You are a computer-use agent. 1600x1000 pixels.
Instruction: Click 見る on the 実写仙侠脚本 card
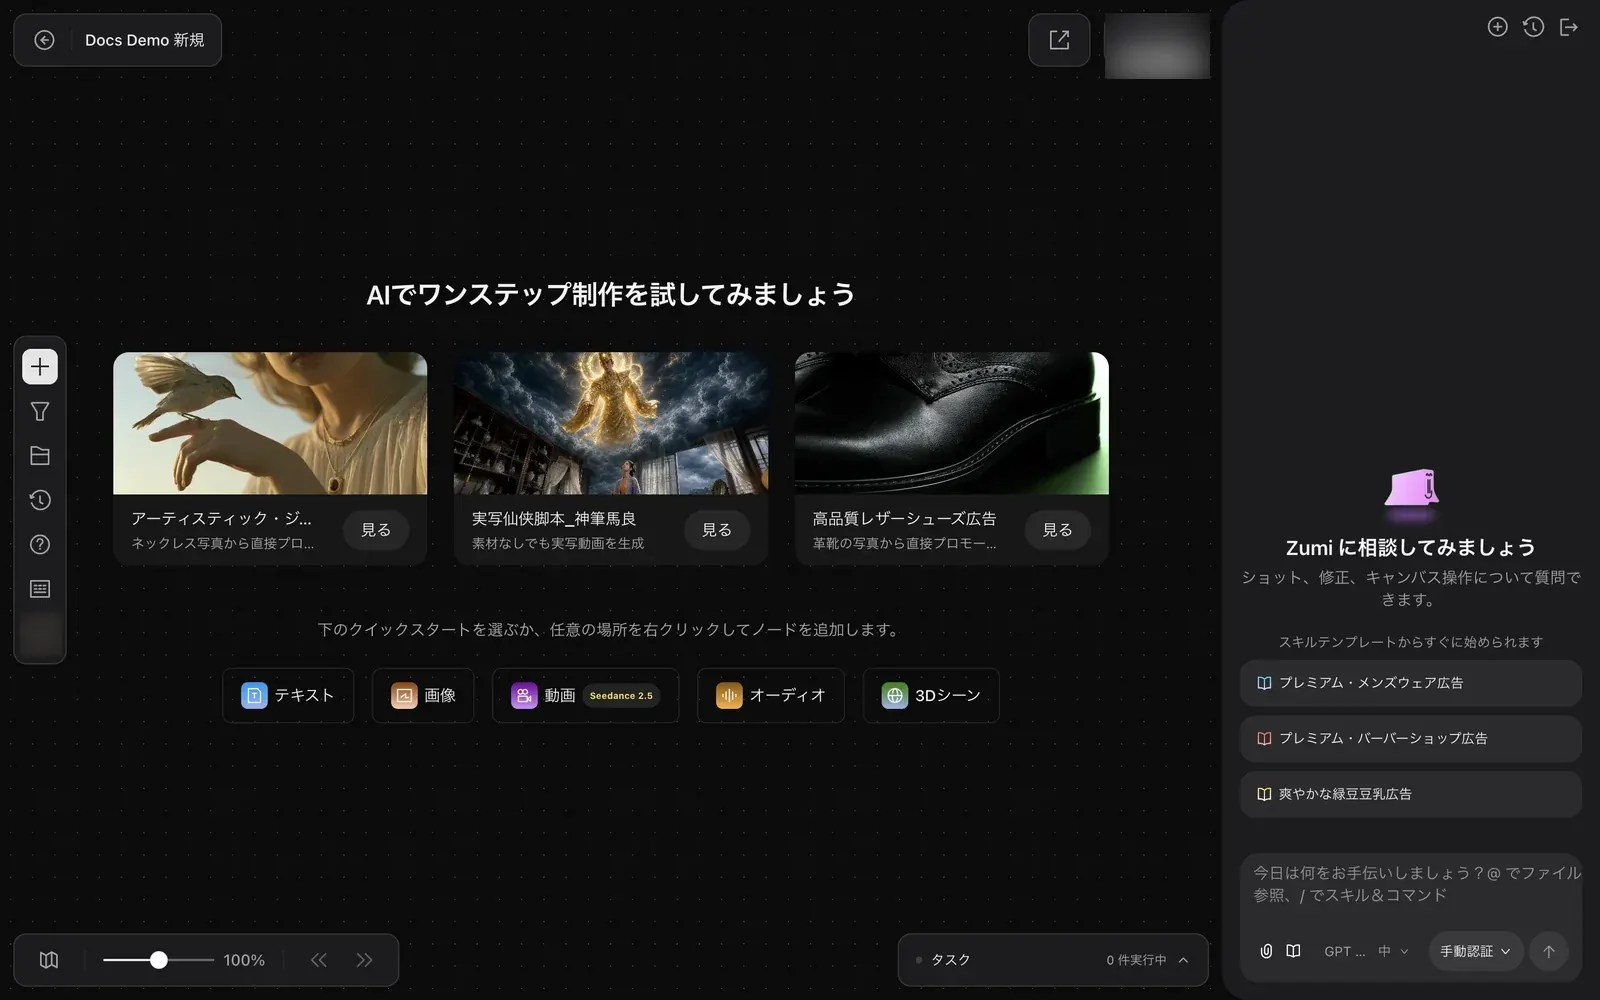(x=717, y=530)
